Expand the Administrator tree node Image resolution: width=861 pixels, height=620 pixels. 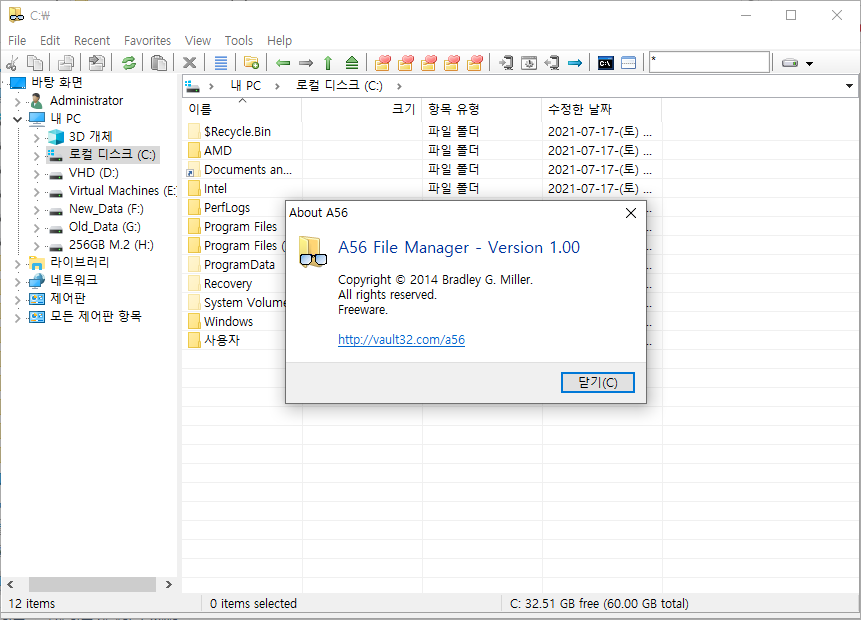click(18, 102)
